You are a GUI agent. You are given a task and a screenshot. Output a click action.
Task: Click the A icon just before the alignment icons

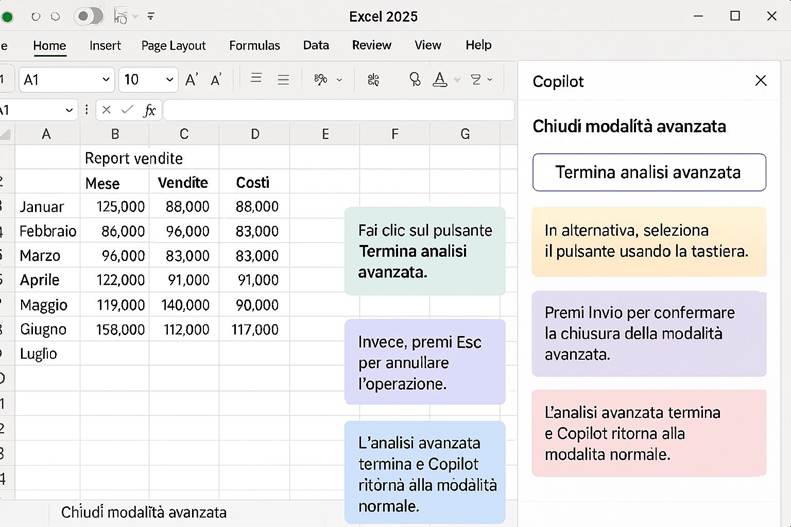pos(216,80)
